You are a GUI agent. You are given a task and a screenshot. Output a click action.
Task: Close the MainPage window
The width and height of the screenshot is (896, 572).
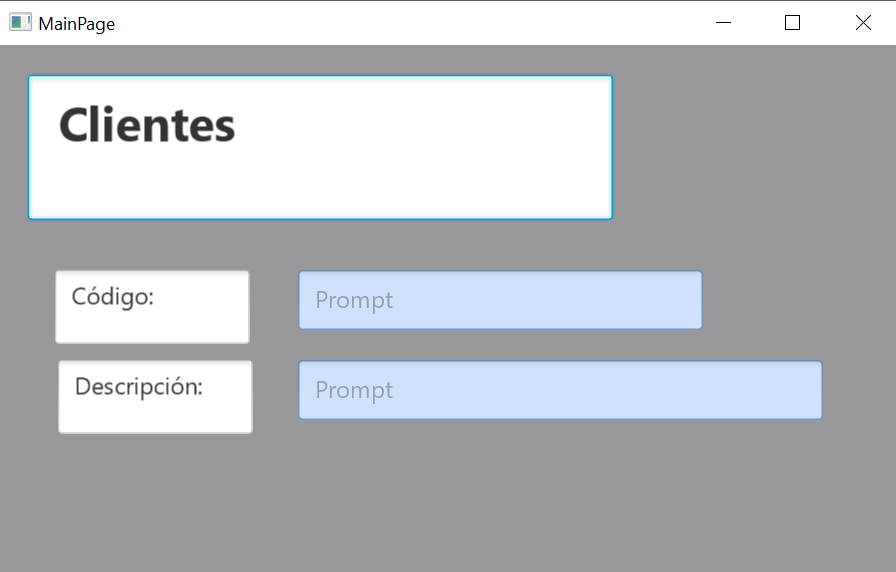pos(863,22)
